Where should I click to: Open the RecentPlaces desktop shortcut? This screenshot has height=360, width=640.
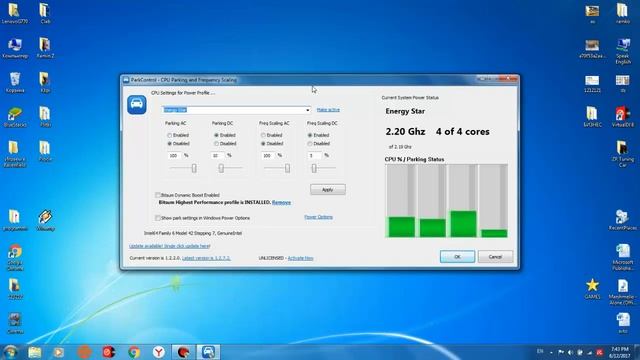(623, 220)
